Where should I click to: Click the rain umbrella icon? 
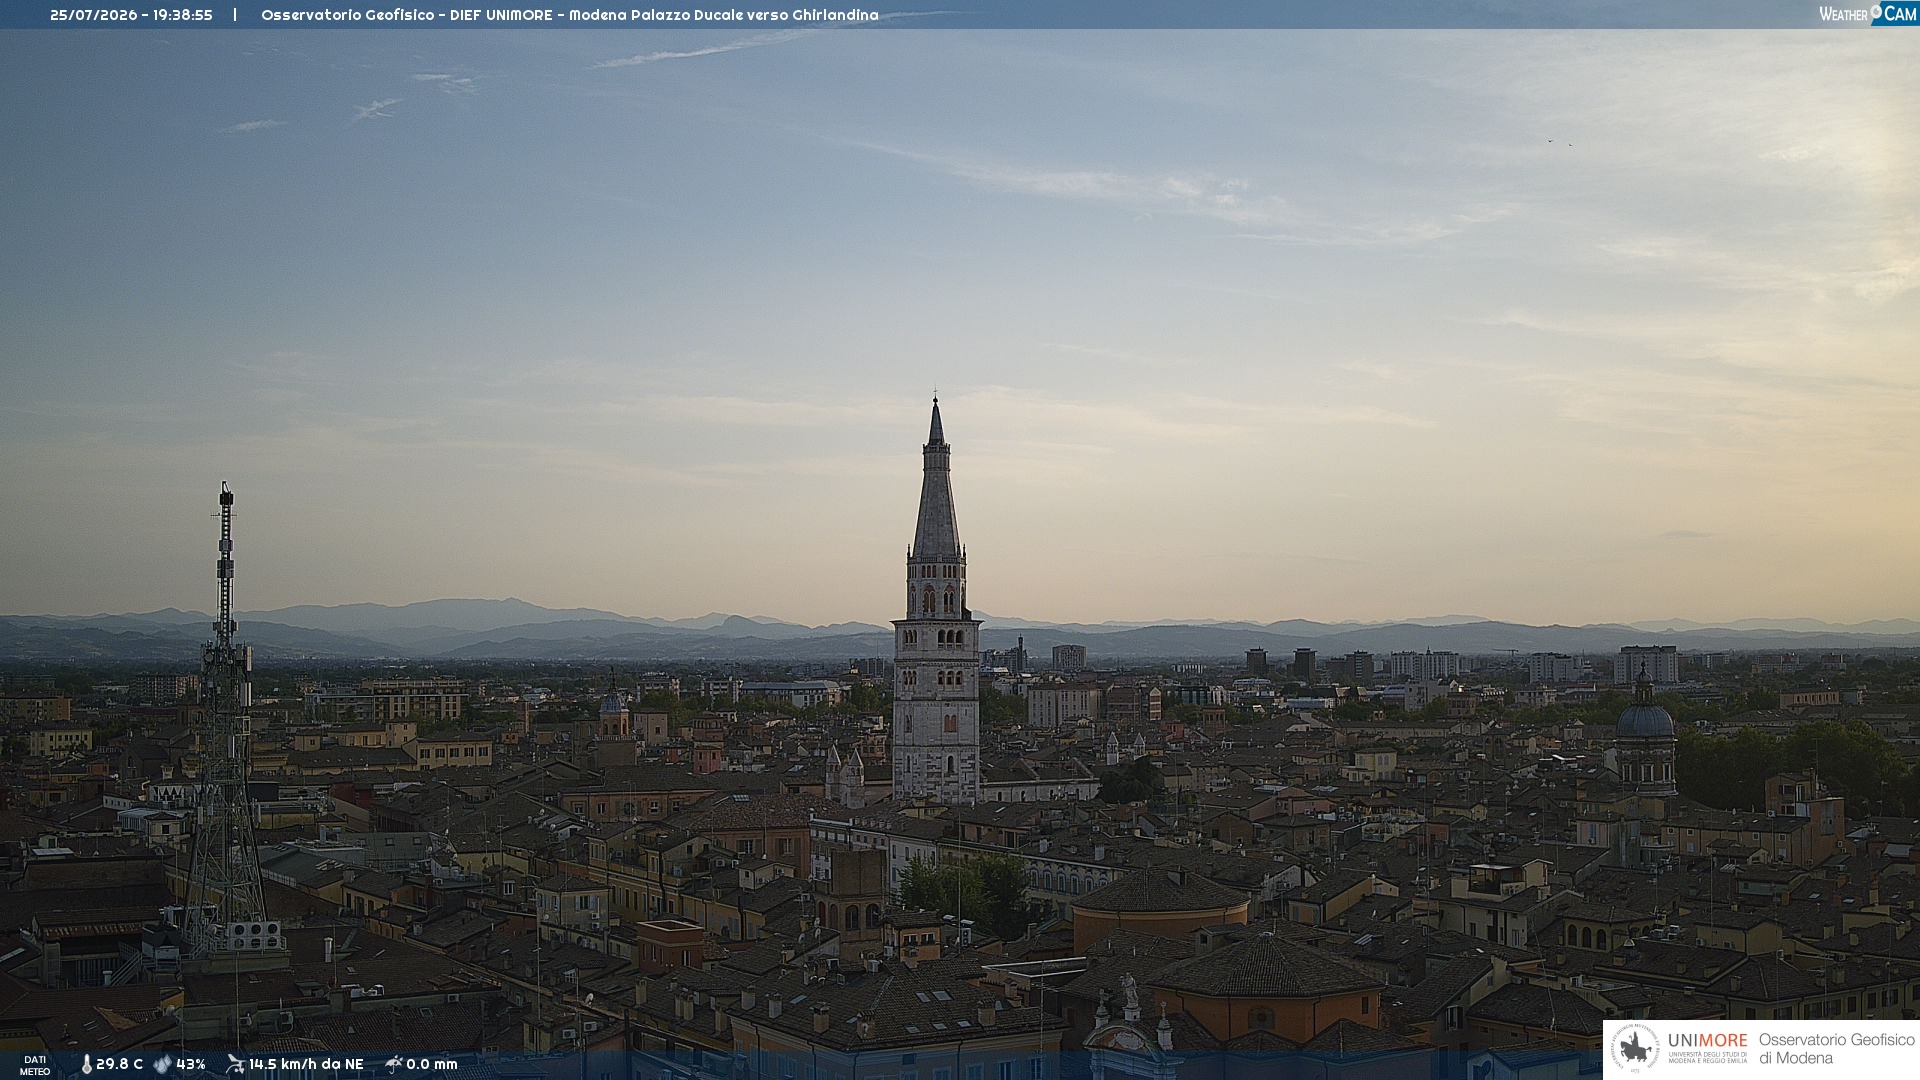click(x=394, y=1064)
